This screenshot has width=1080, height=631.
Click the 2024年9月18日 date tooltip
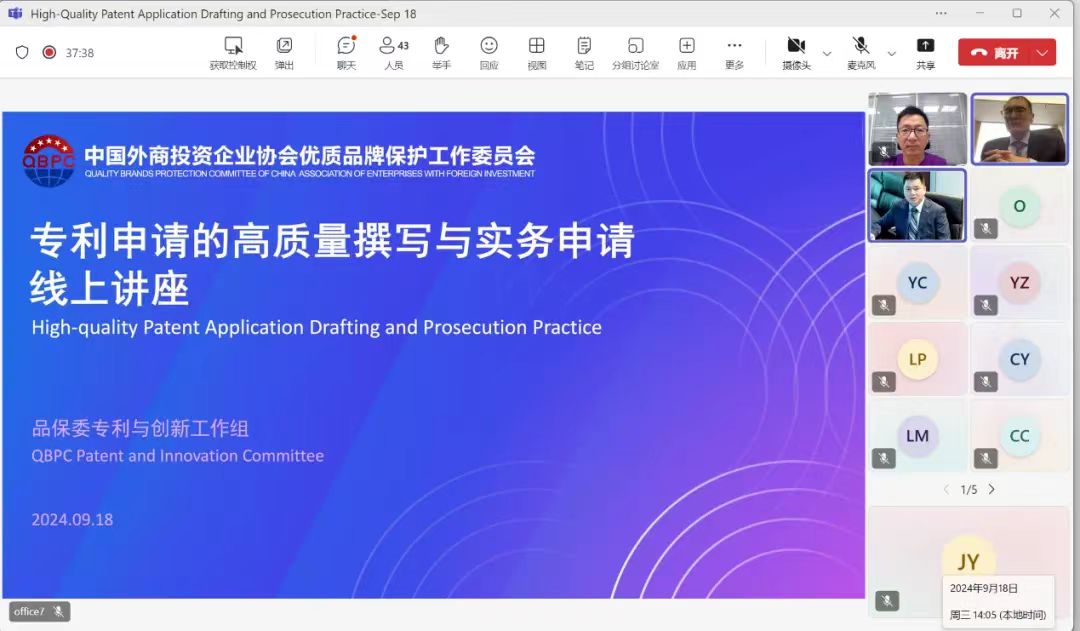[984, 588]
